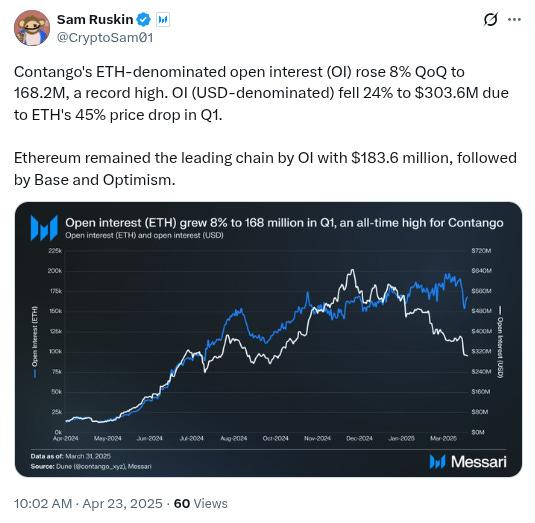Screen dimensions: 535x523
Task: Click the Grok slashed-circle icon
Action: pyautogui.click(x=491, y=19)
